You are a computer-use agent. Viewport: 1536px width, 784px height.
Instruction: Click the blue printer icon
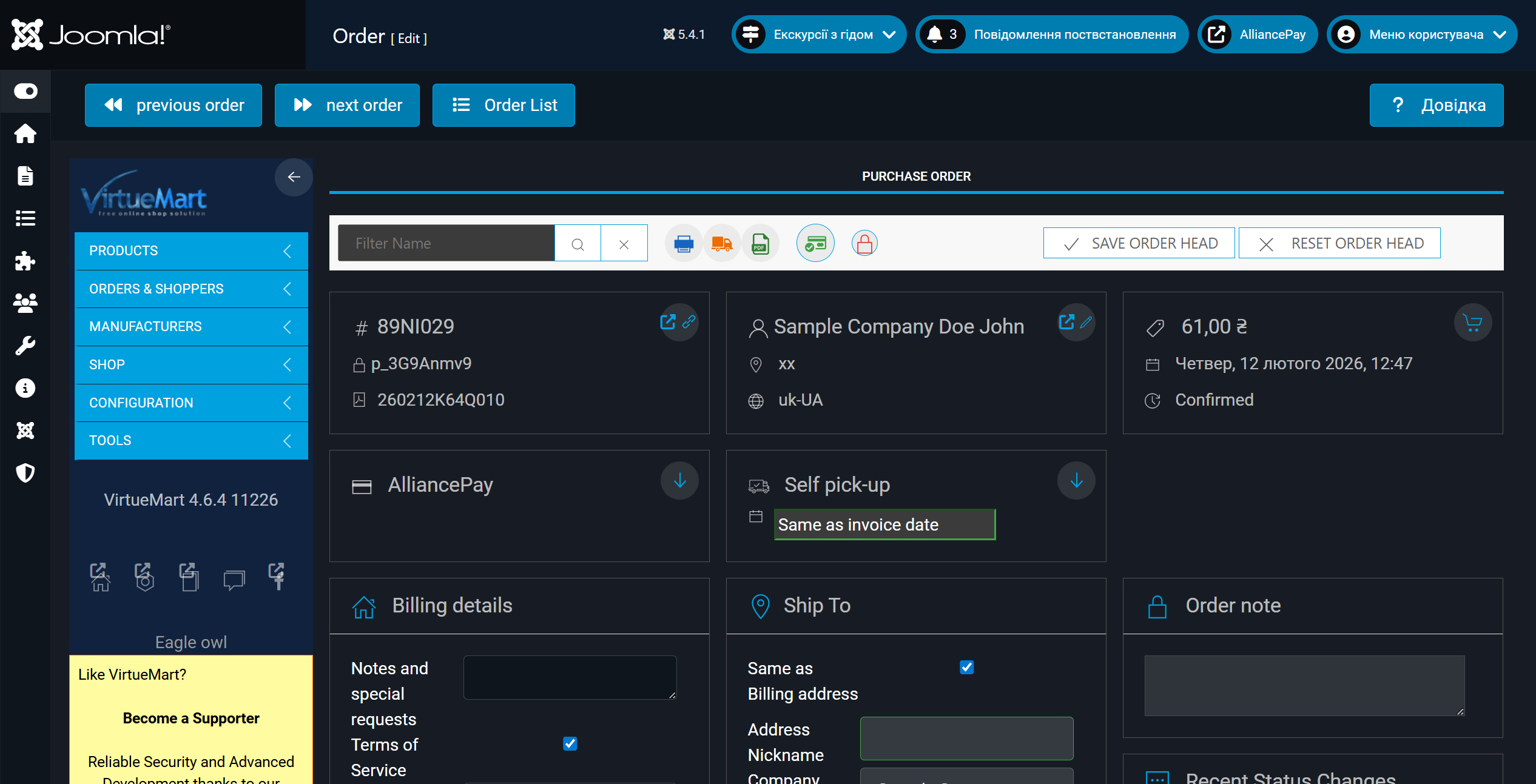coord(684,243)
